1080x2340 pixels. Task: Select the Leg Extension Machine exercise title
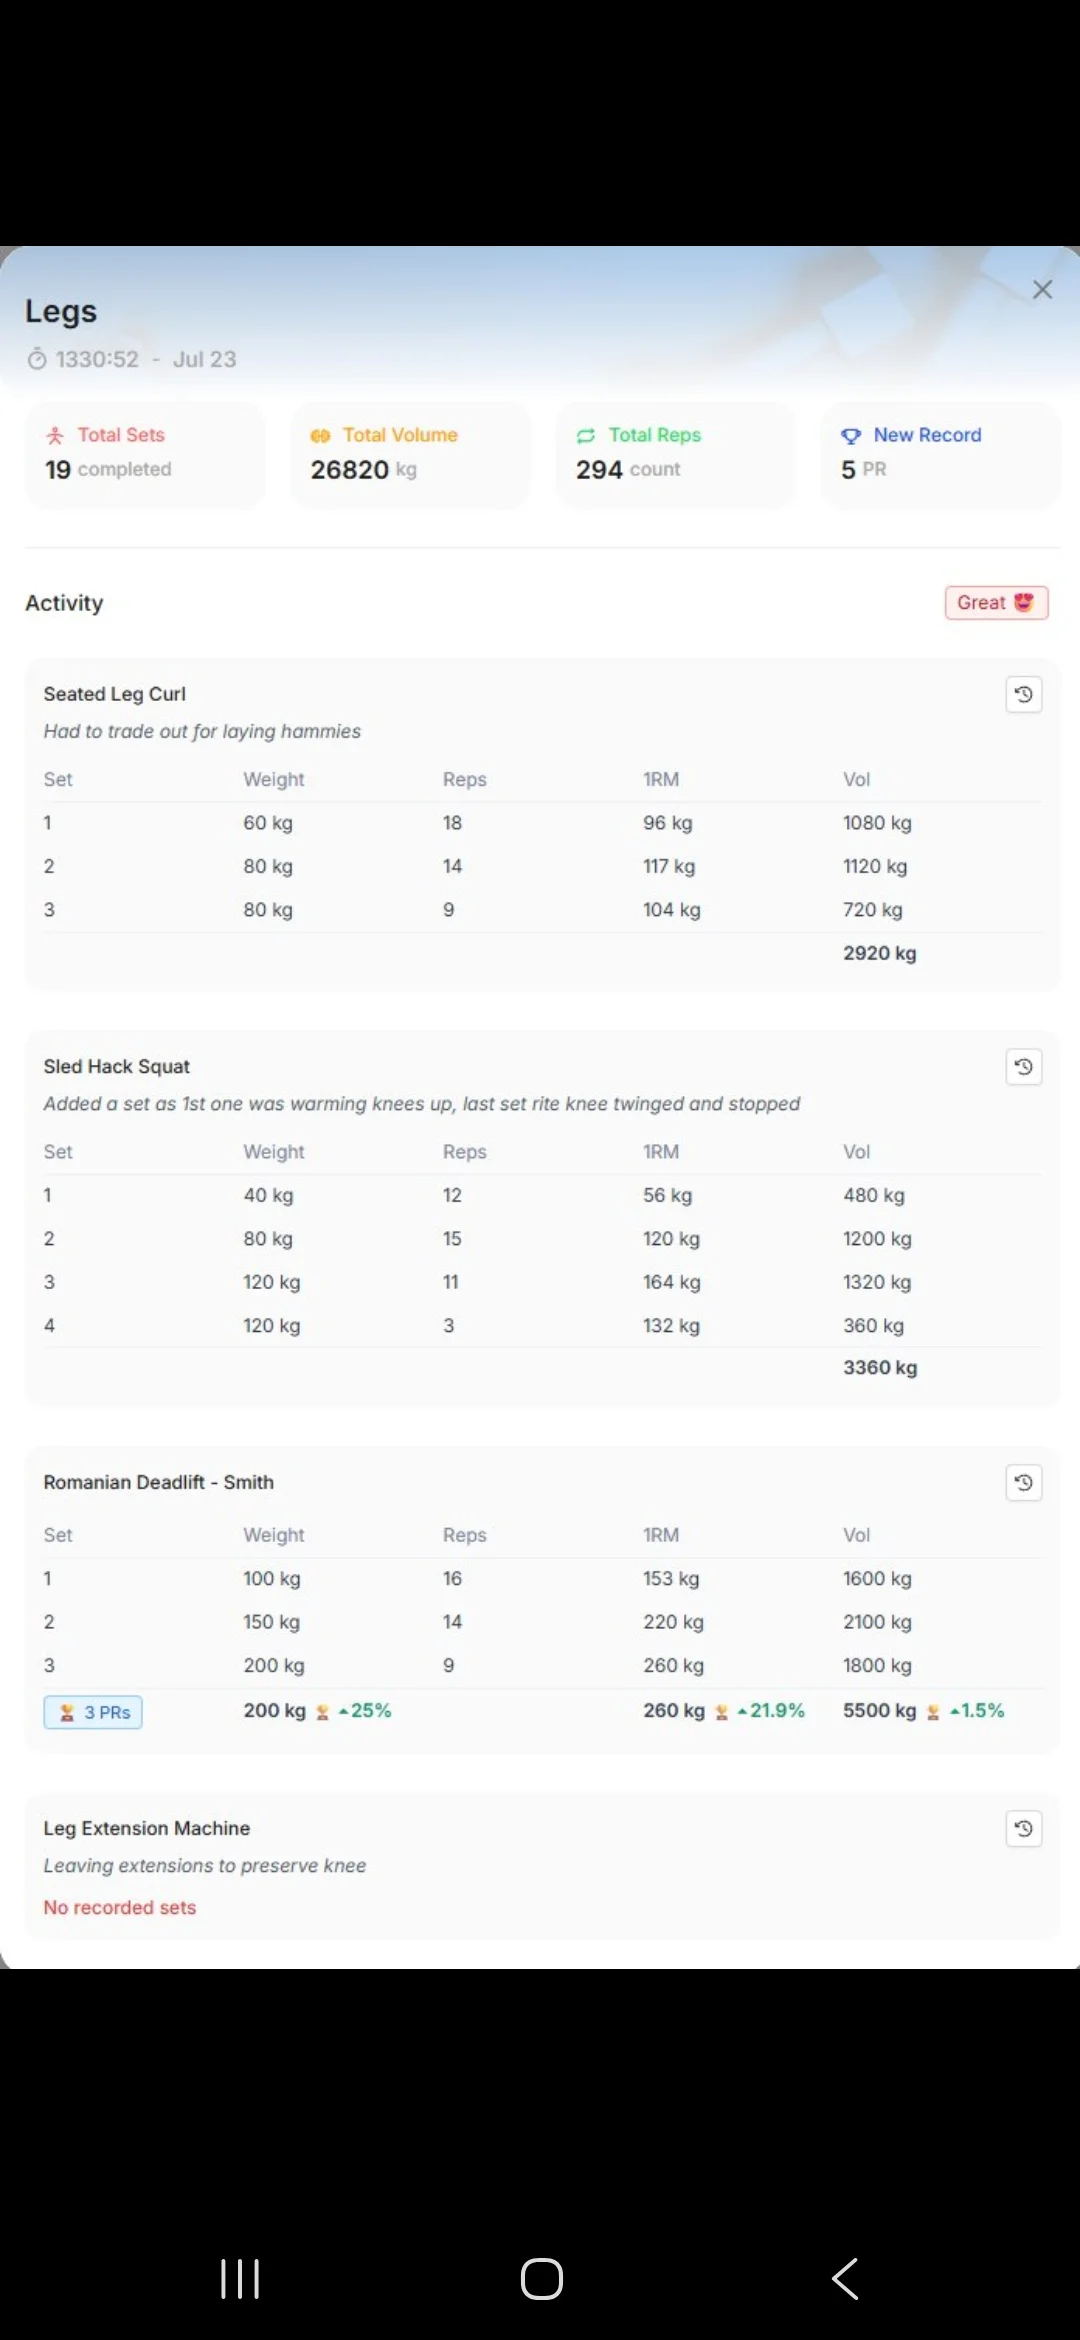147,1828
